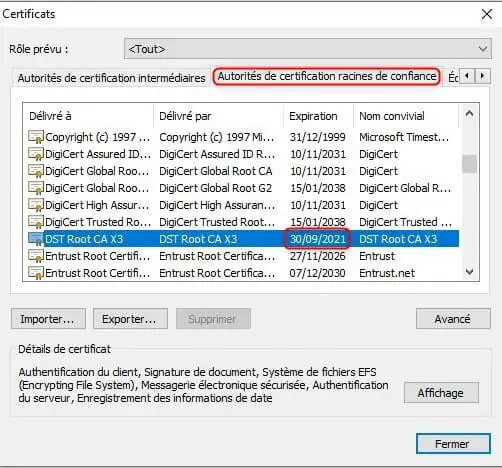Click the 27/11/2026 expiration date
Viewport: 502px width, 468px height.
318,256
